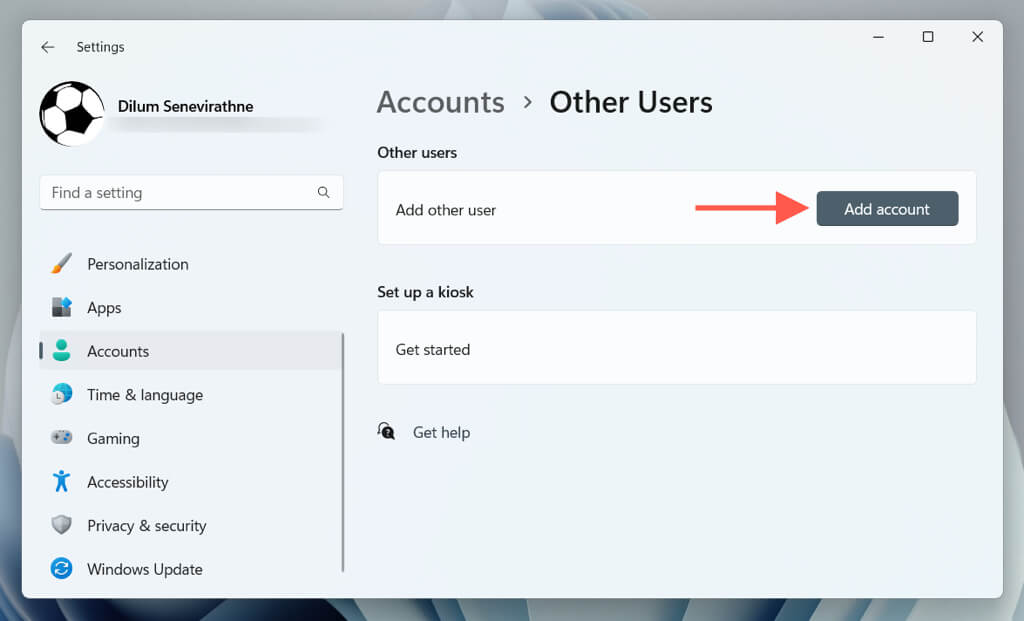
Task: Open Time & language globe icon
Action: (x=61, y=394)
